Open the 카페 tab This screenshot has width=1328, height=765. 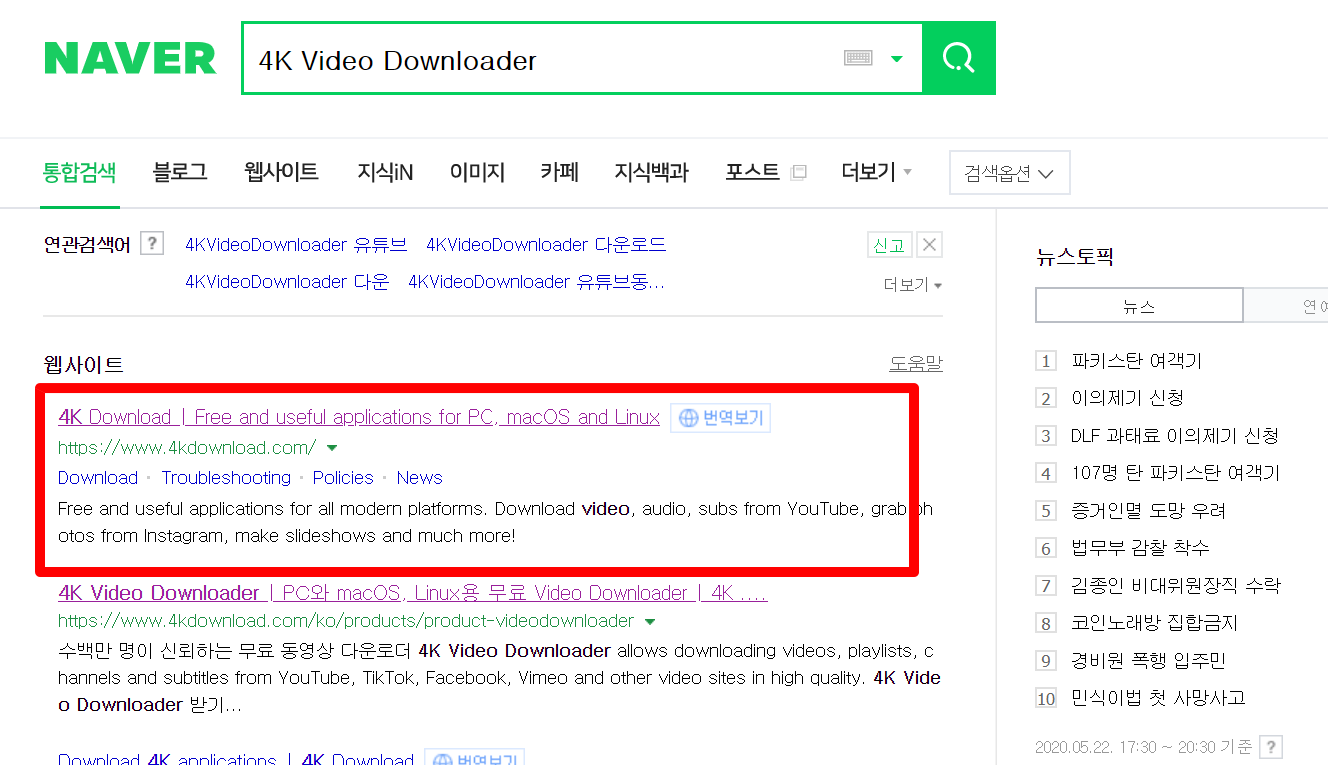coord(560,172)
